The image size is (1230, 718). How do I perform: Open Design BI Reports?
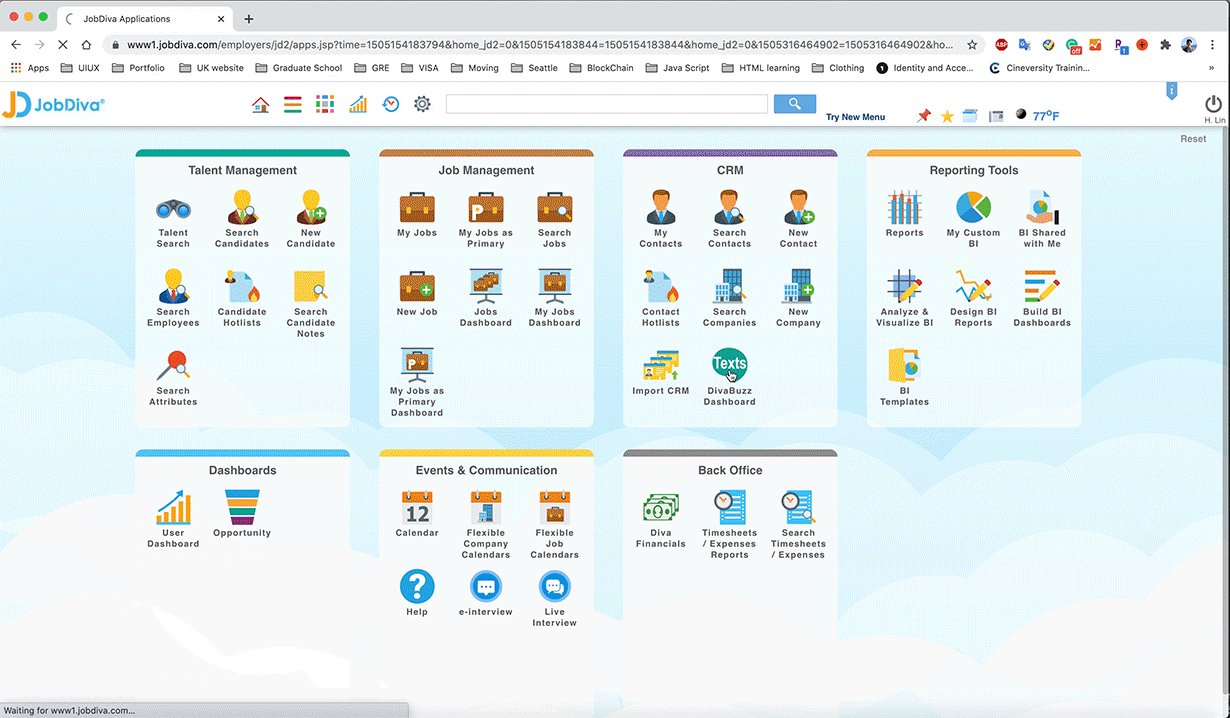point(974,286)
